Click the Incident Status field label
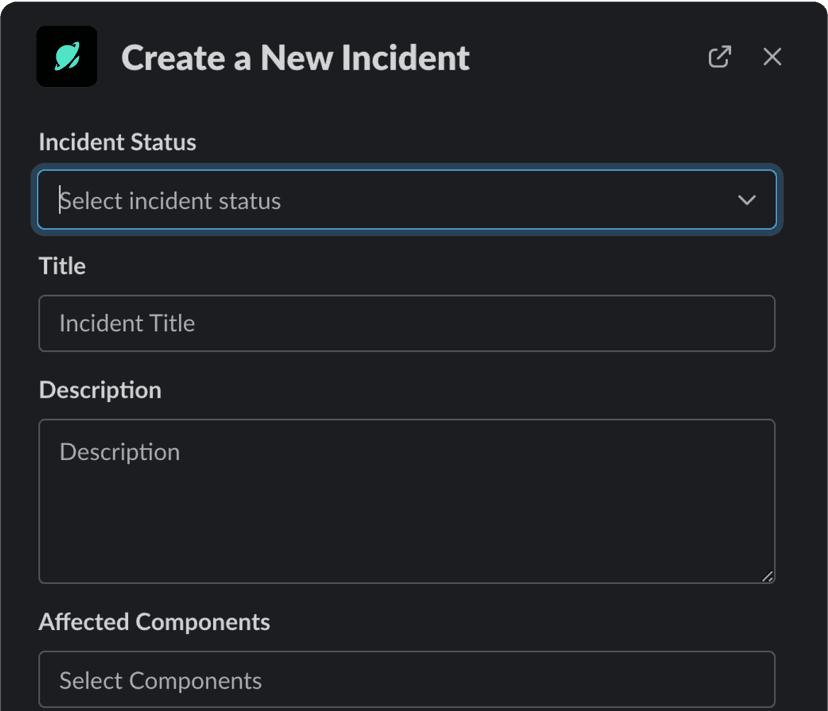Image resolution: width=828 pixels, height=711 pixels. click(x=117, y=142)
